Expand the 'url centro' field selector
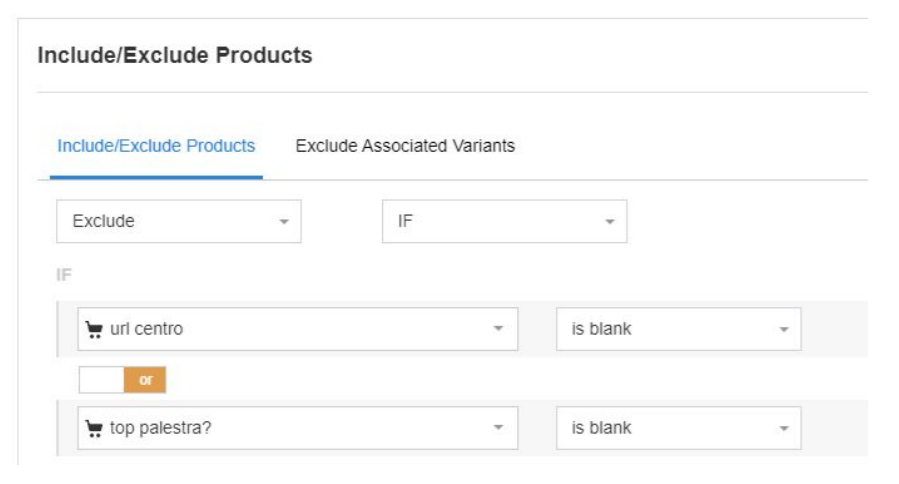The image size is (899, 484). pos(297,329)
